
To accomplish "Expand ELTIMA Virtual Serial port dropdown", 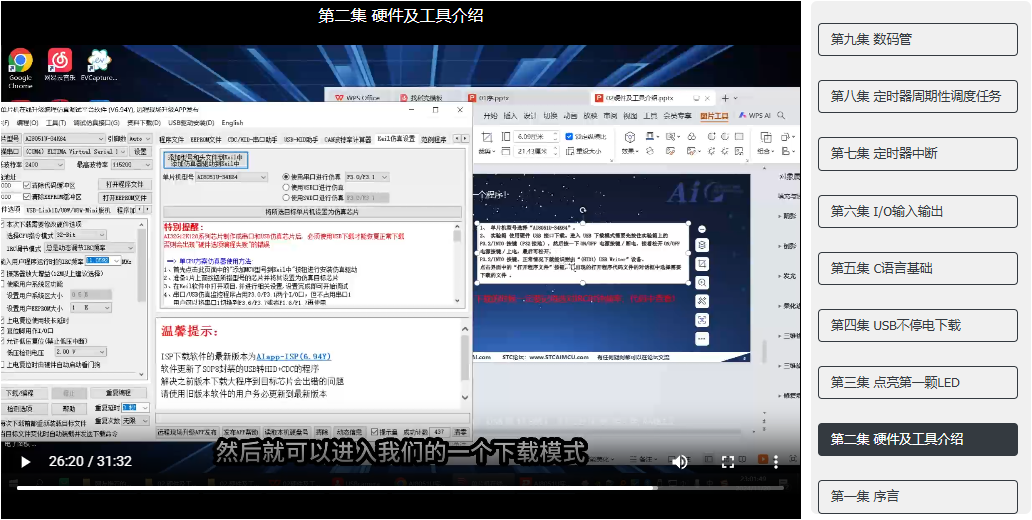I will [x=74, y=151].
